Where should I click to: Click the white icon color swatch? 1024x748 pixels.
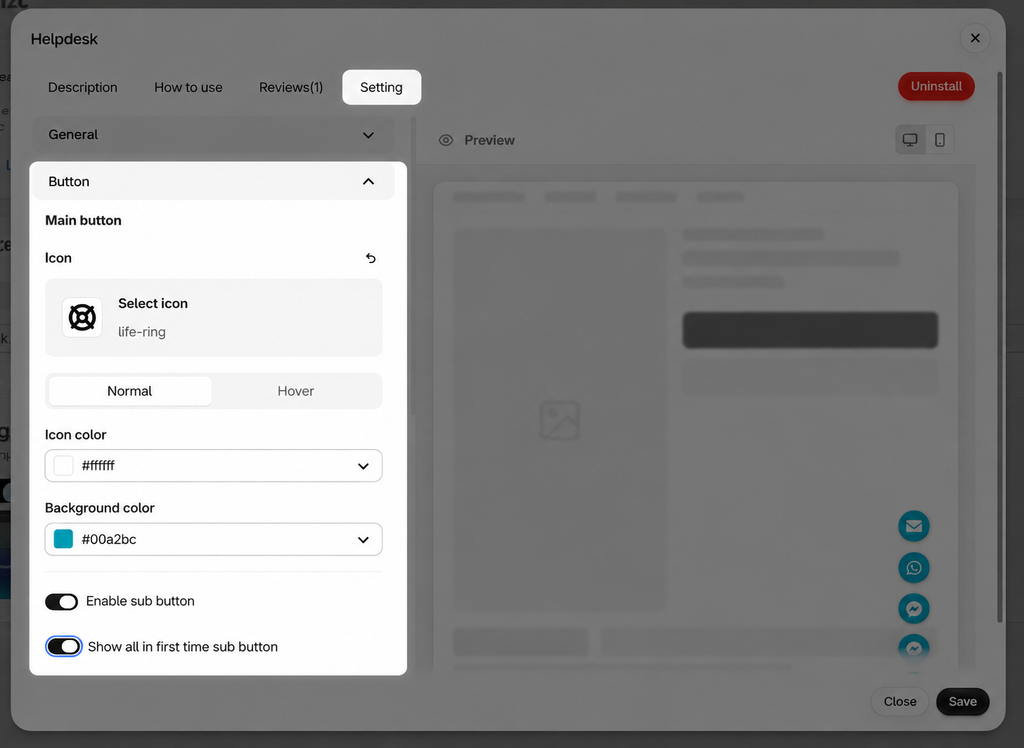63,466
